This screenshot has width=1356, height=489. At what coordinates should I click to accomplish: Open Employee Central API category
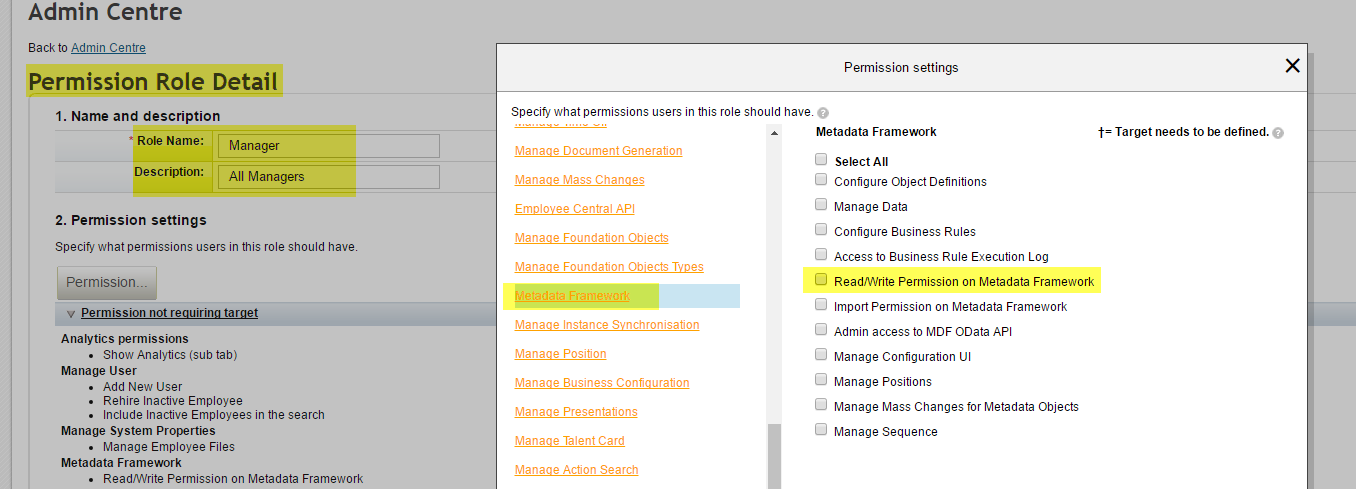click(575, 209)
